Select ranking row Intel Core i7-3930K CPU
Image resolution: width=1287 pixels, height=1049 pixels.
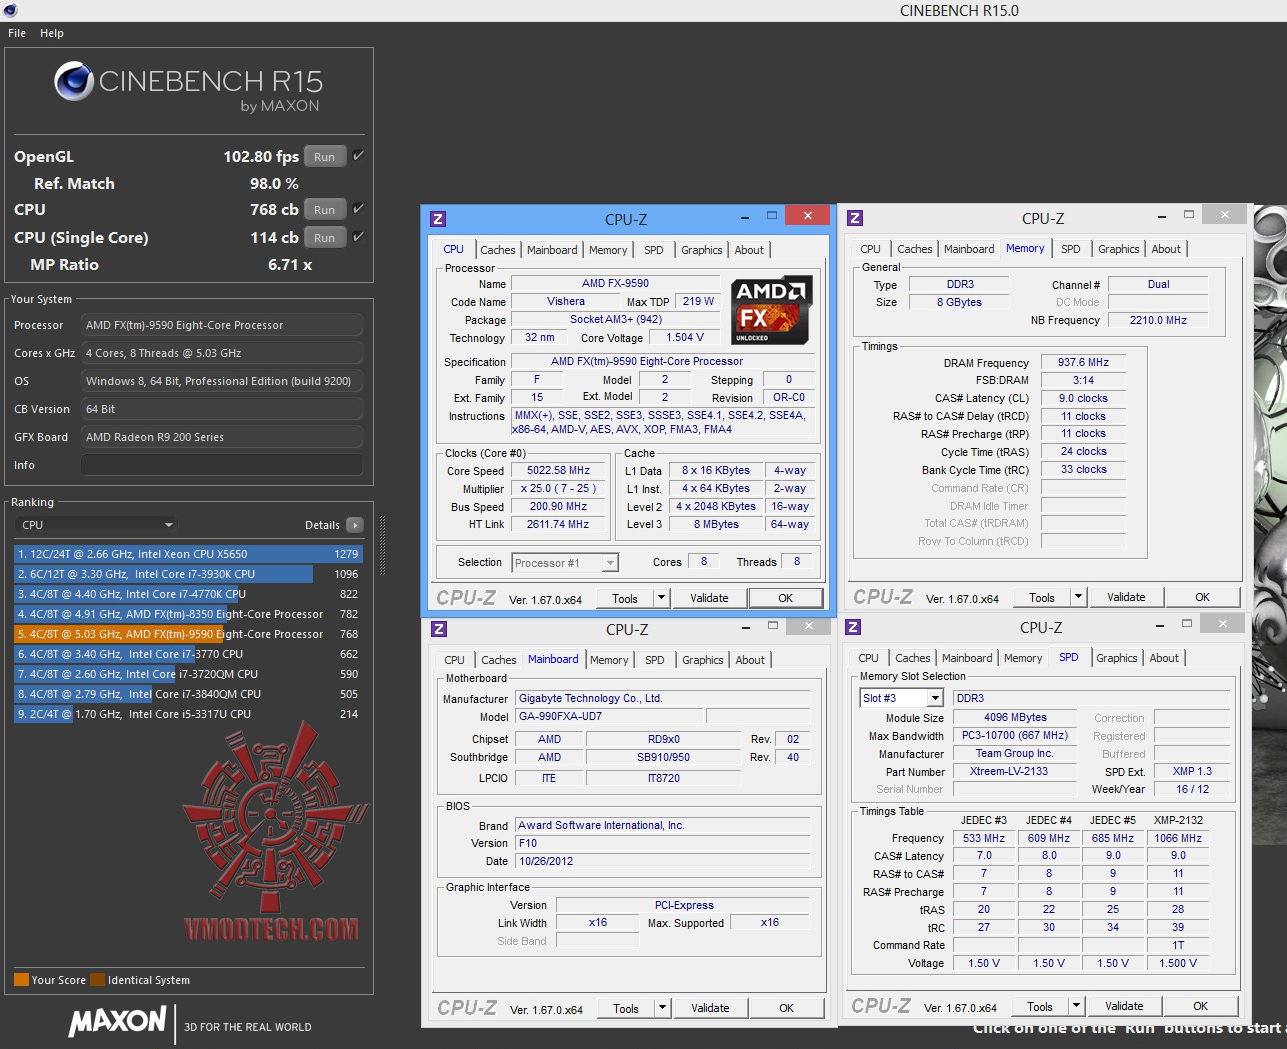coord(188,574)
